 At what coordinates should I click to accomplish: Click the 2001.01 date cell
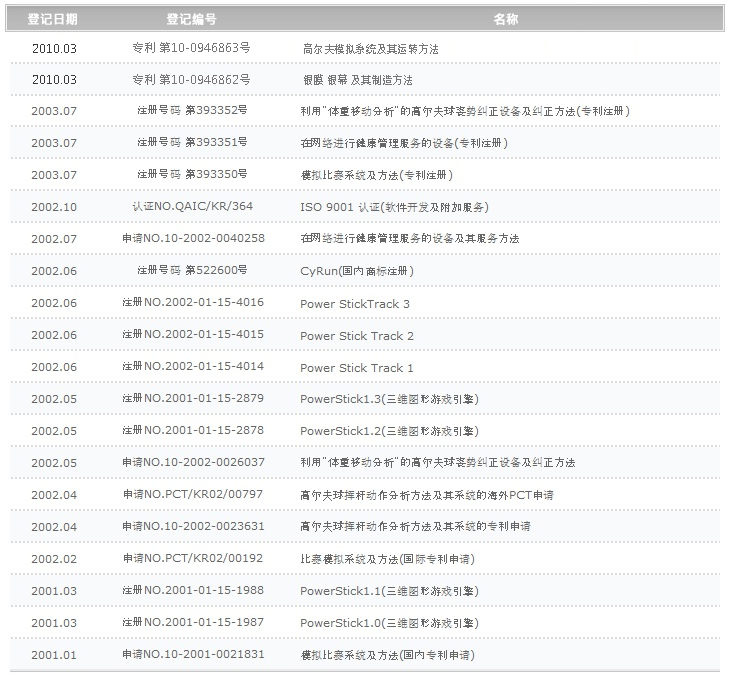point(54,655)
